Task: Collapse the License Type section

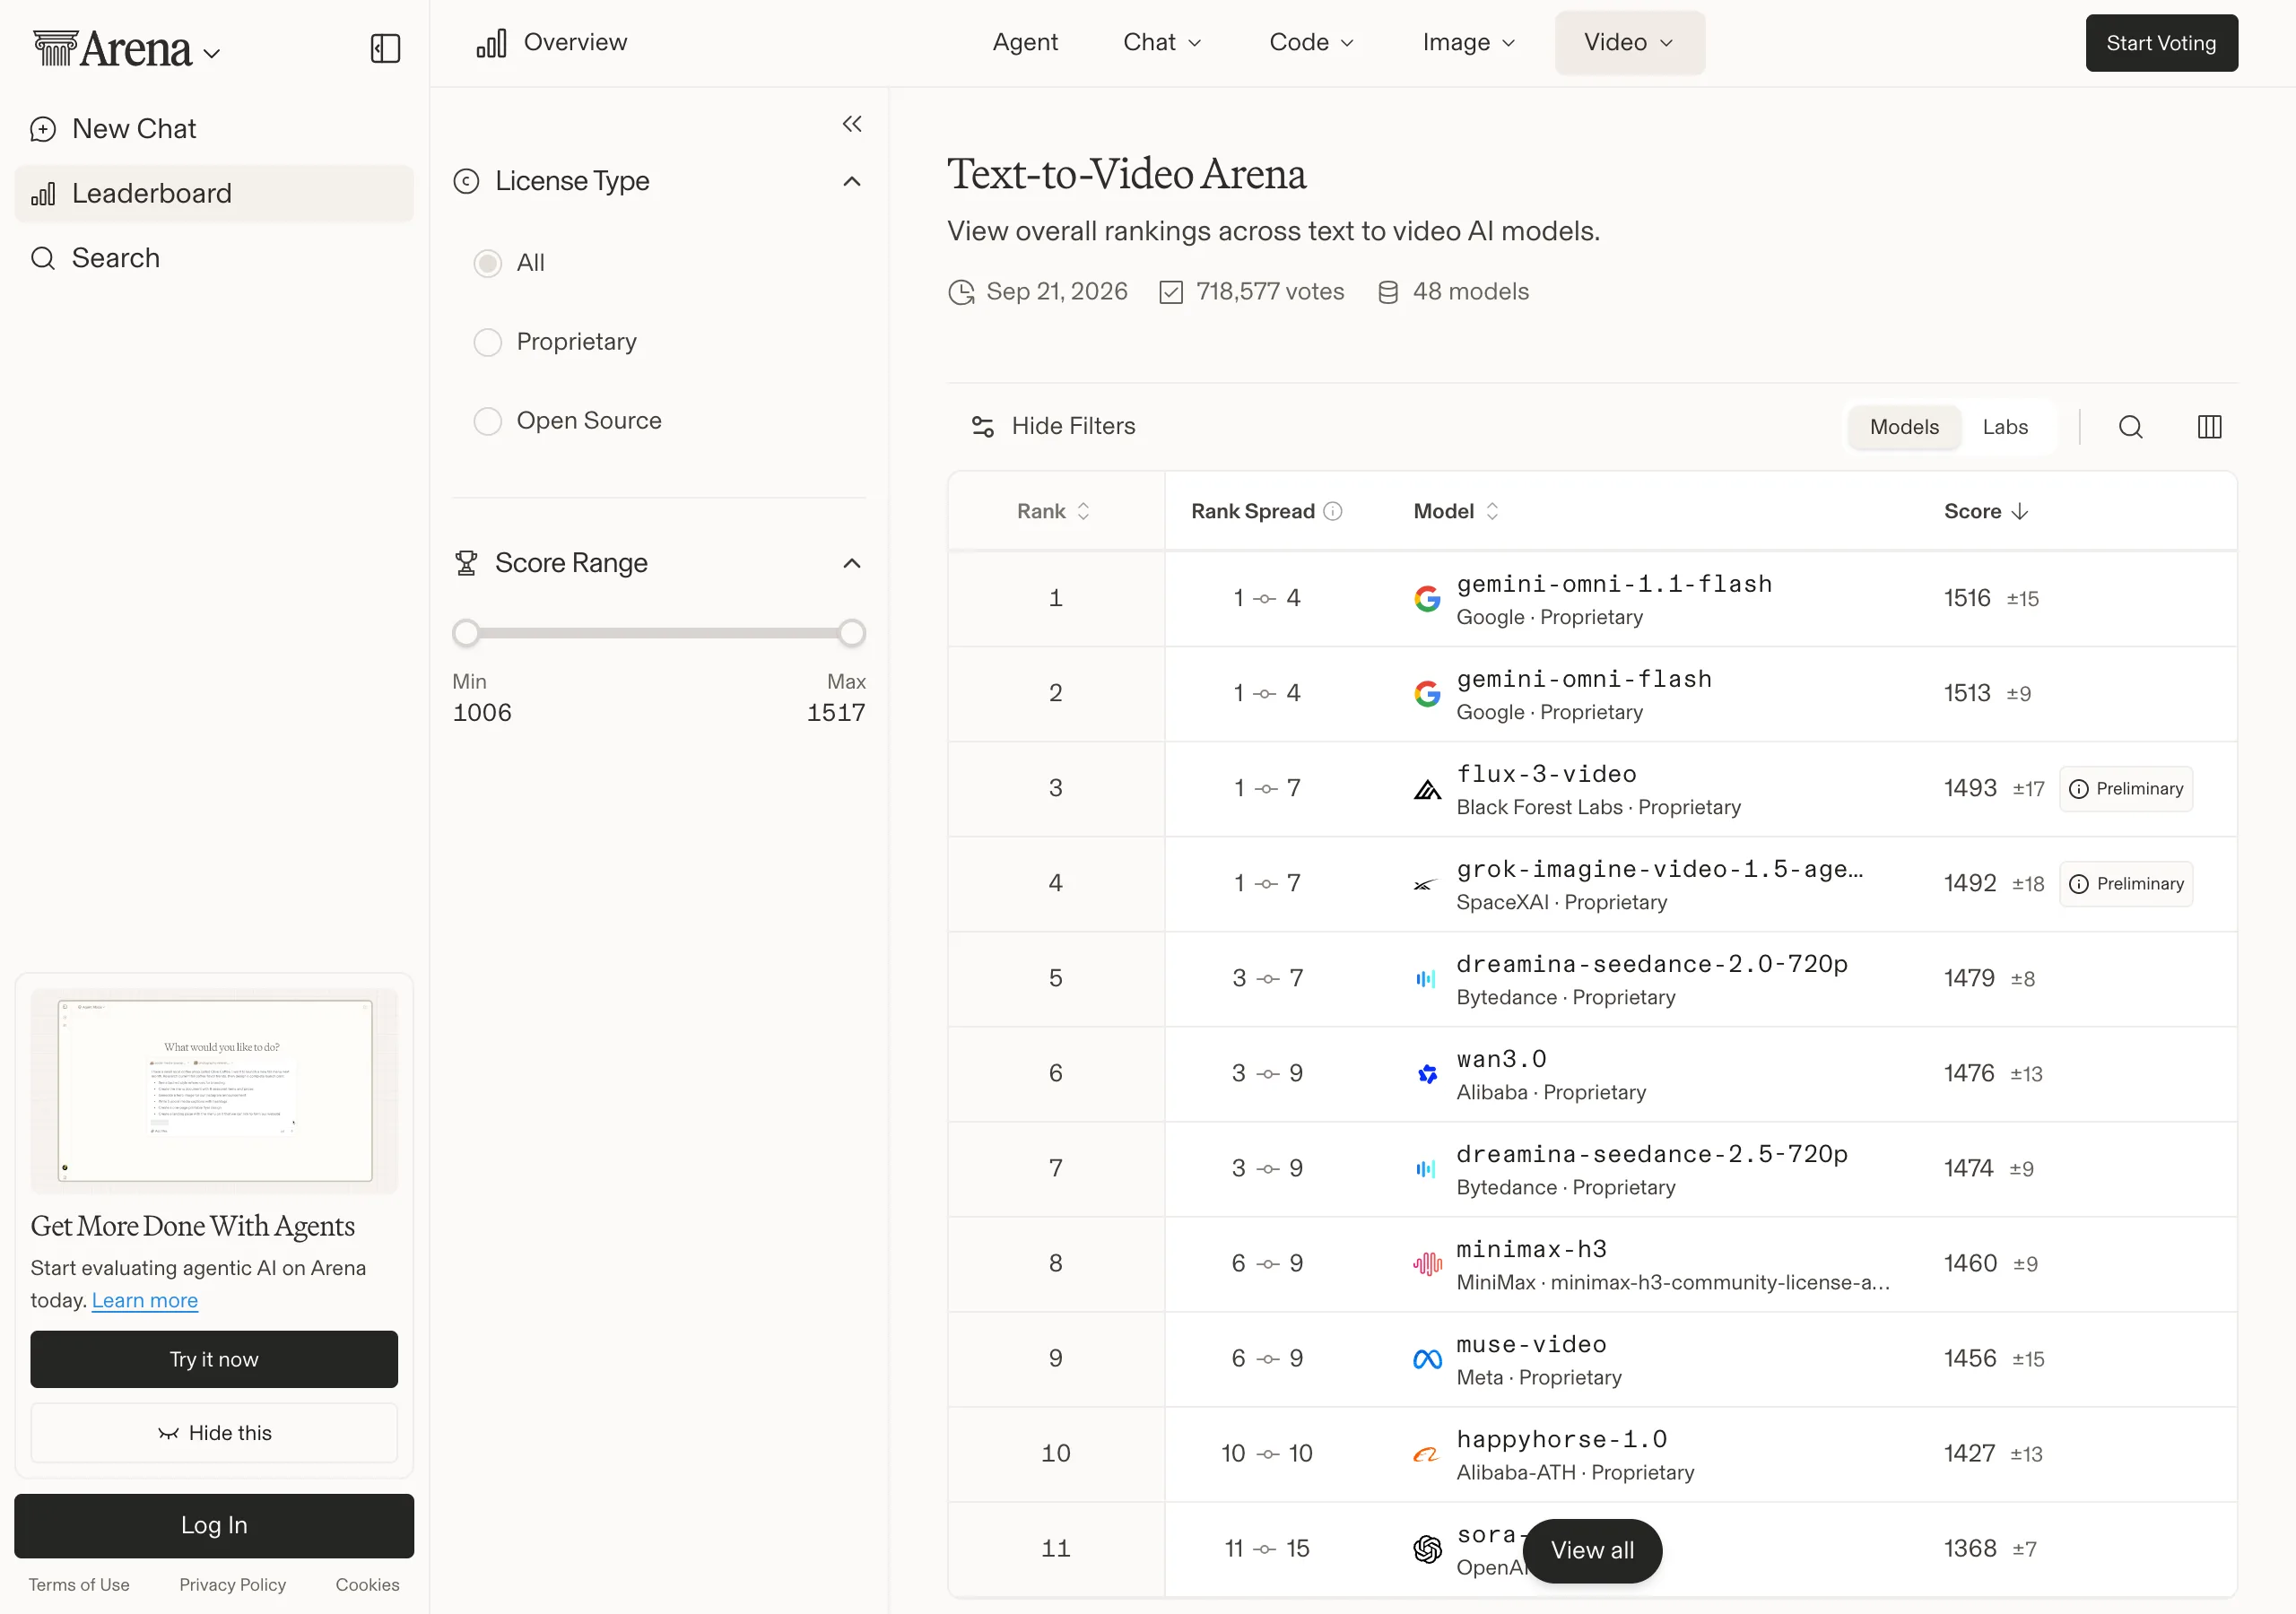Action: point(852,181)
